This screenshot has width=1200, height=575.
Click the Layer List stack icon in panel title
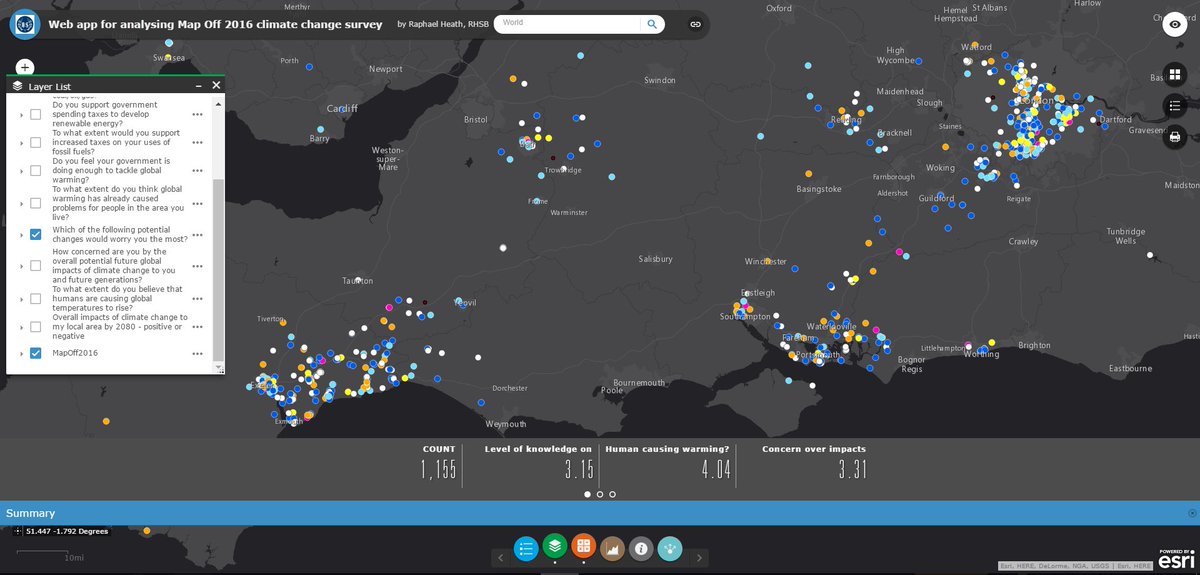click(x=17, y=87)
